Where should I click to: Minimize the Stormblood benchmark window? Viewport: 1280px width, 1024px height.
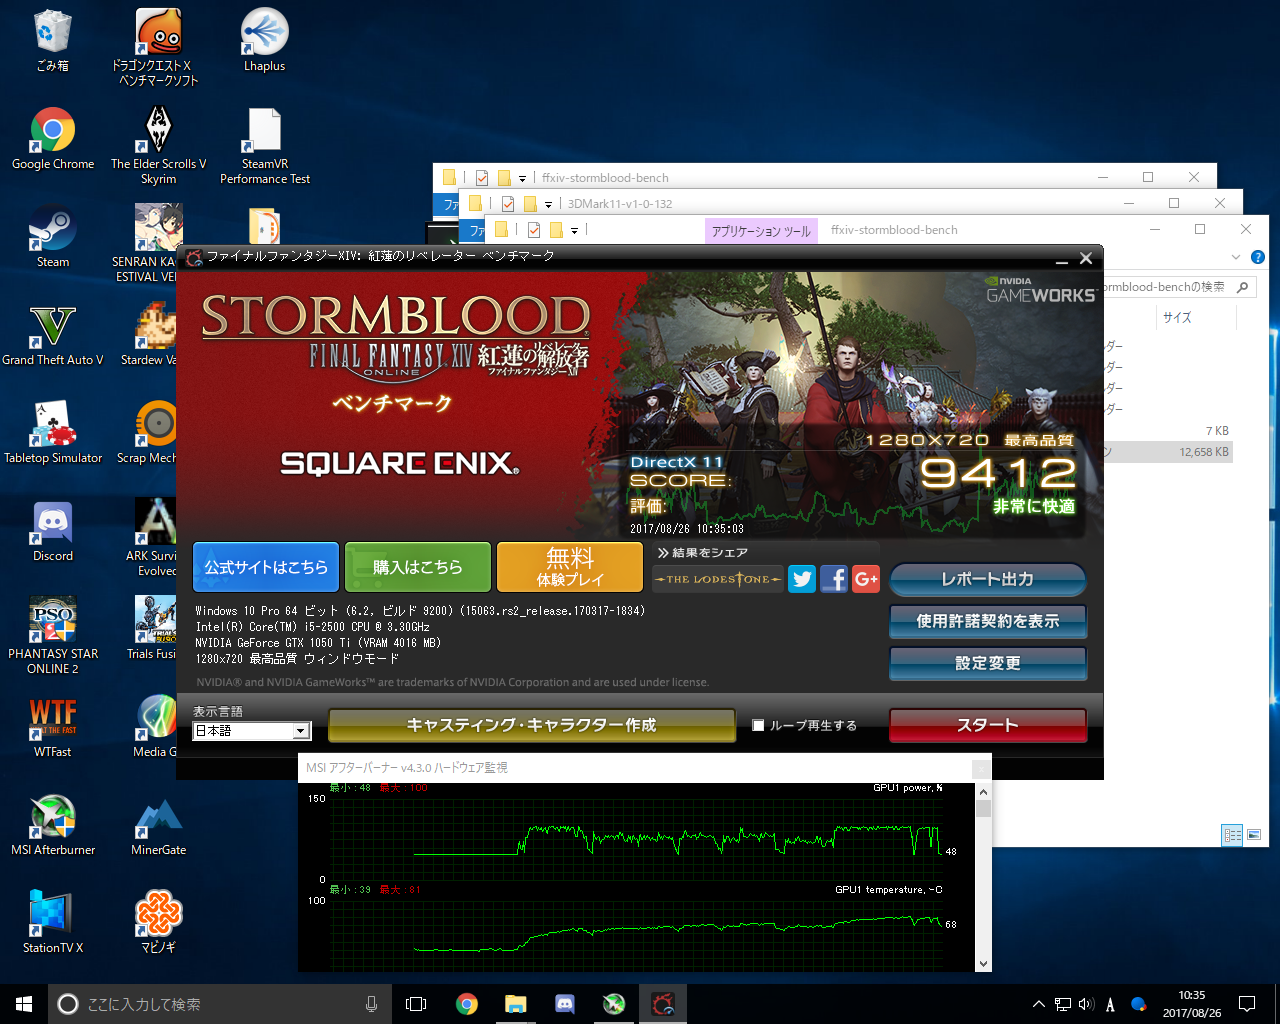click(x=1062, y=259)
